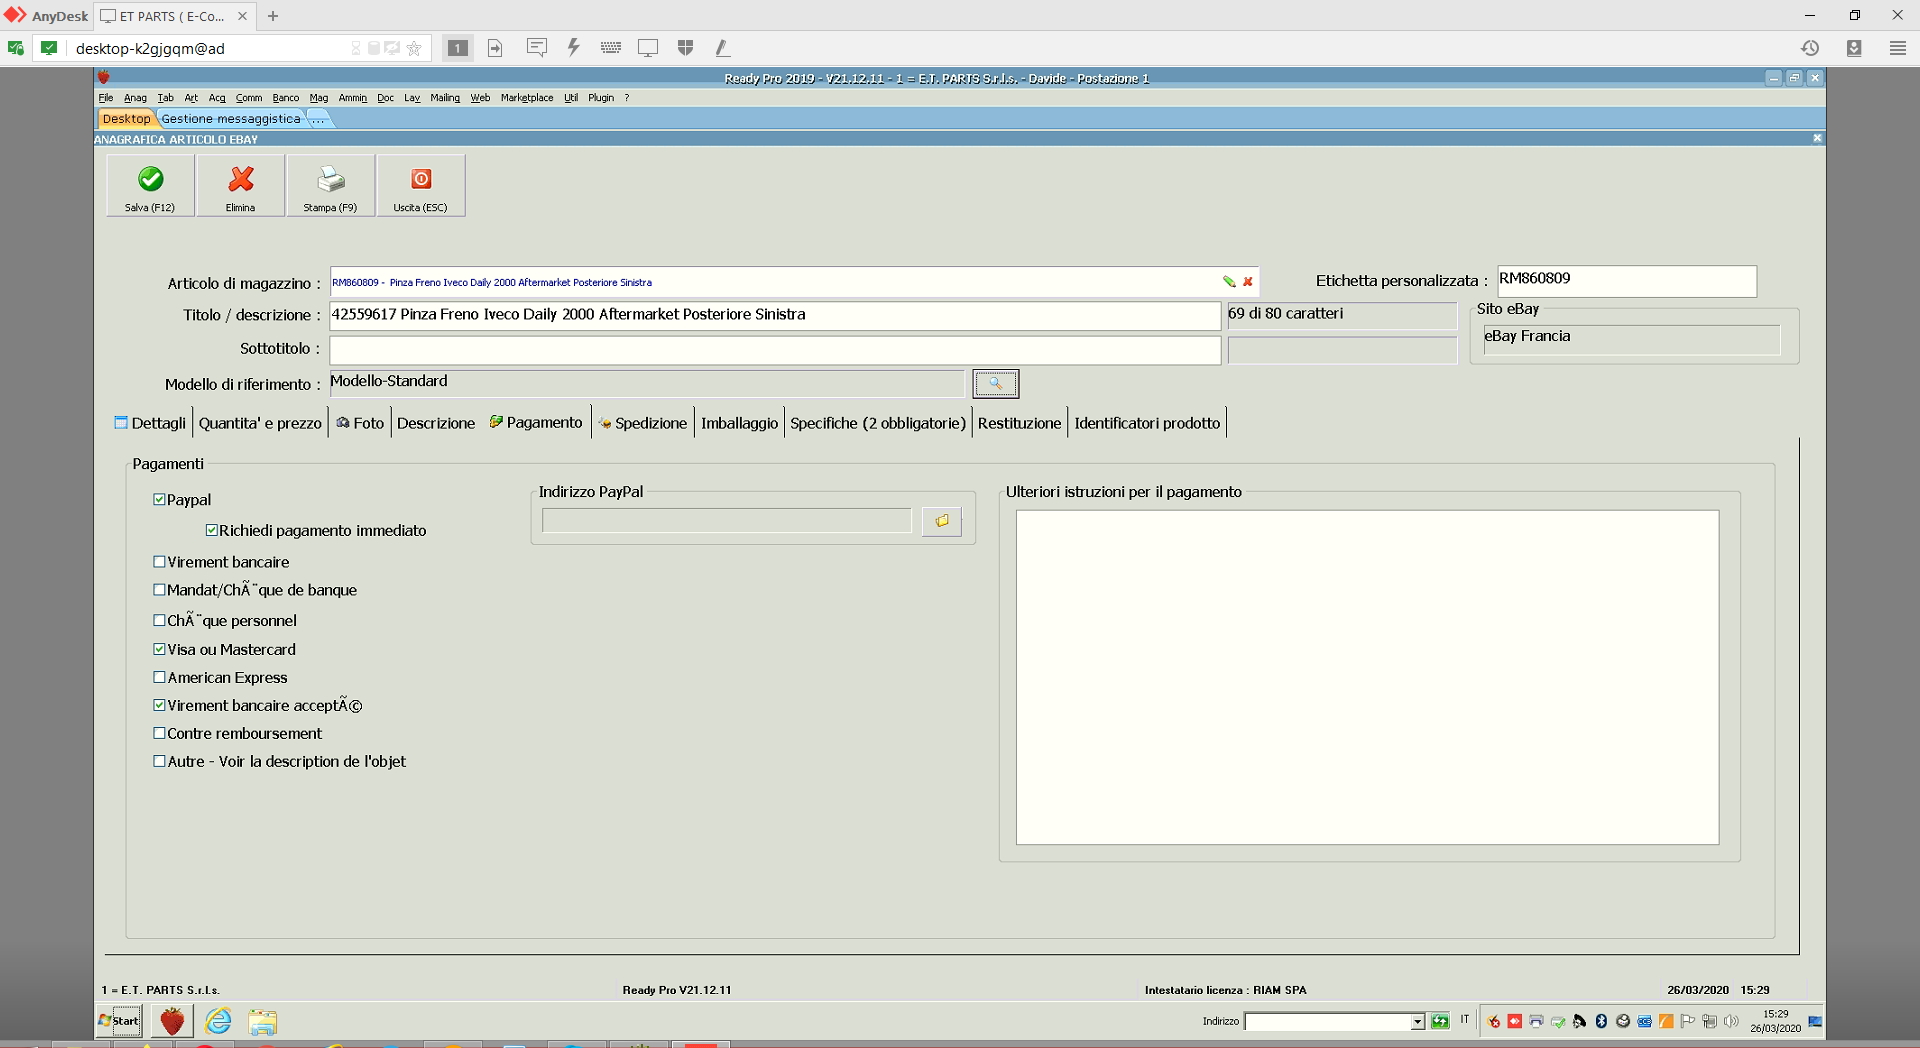Viewport: 1920px width, 1048px height.
Task: Open volume speaker icon in the tray
Action: 1731,1021
